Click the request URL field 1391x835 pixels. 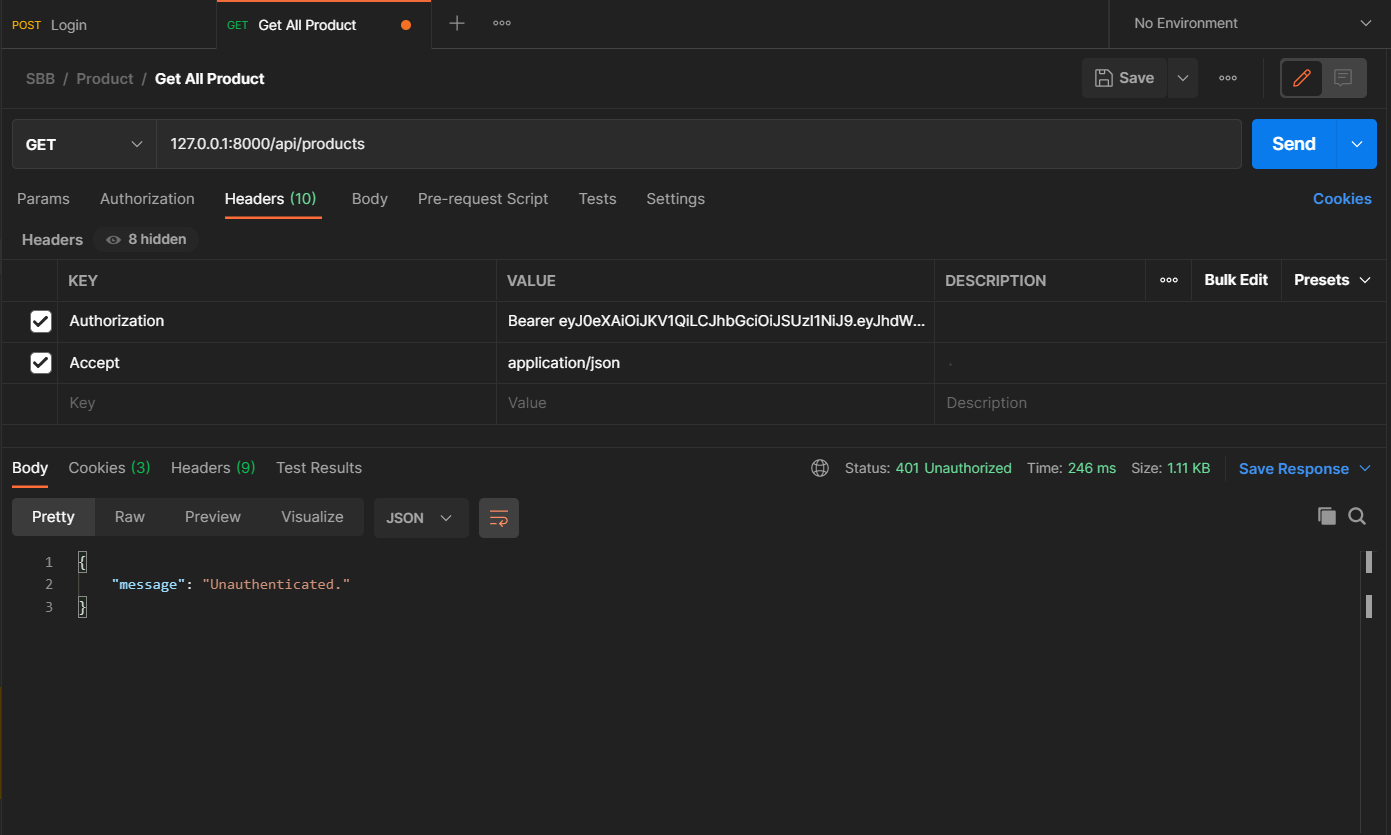coord(699,144)
